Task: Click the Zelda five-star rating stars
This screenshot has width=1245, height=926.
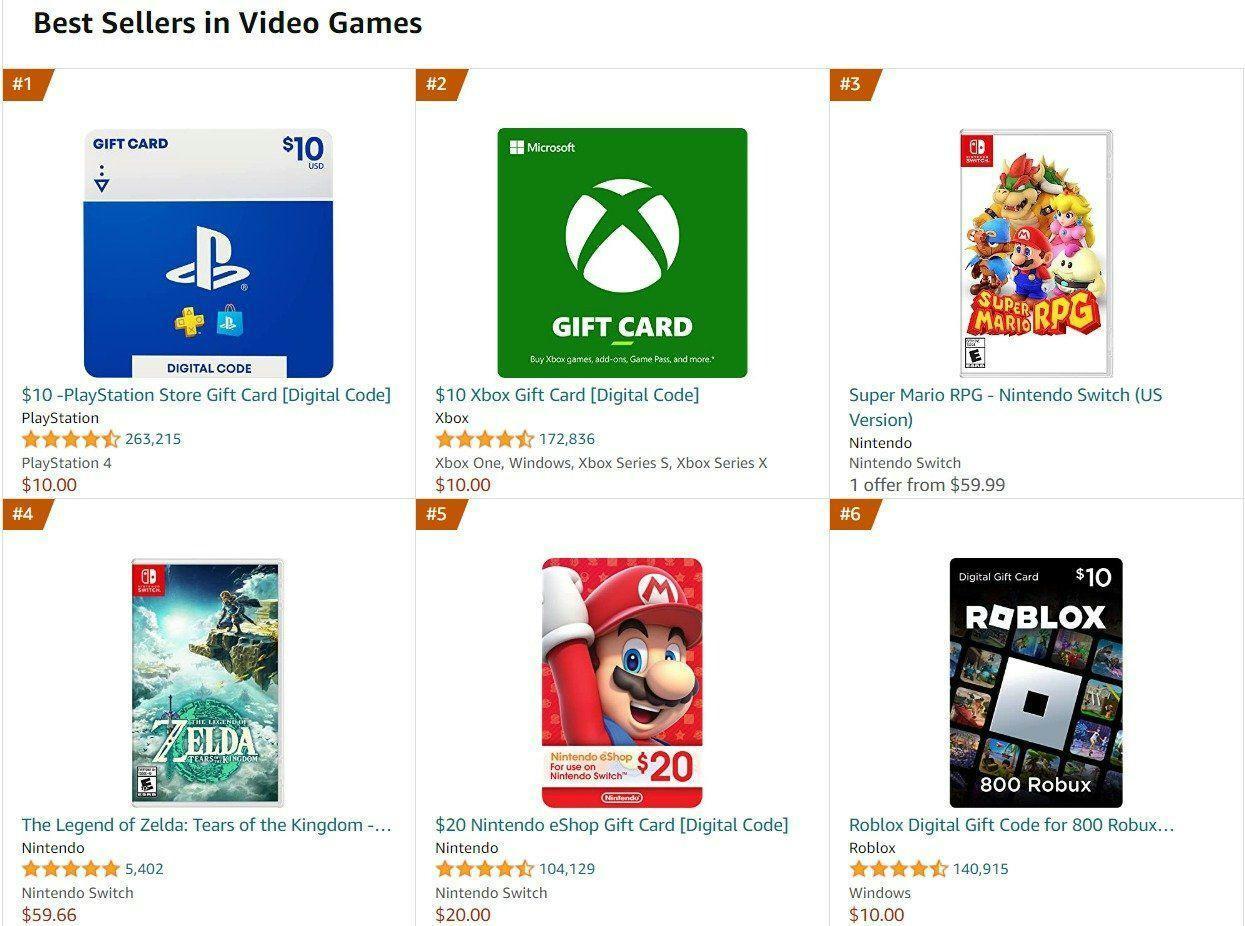Action: (x=68, y=868)
